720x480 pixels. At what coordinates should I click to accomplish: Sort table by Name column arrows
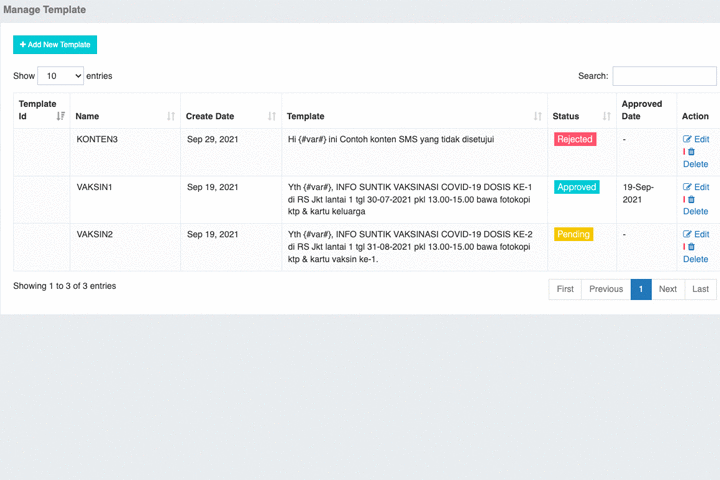[x=171, y=116]
